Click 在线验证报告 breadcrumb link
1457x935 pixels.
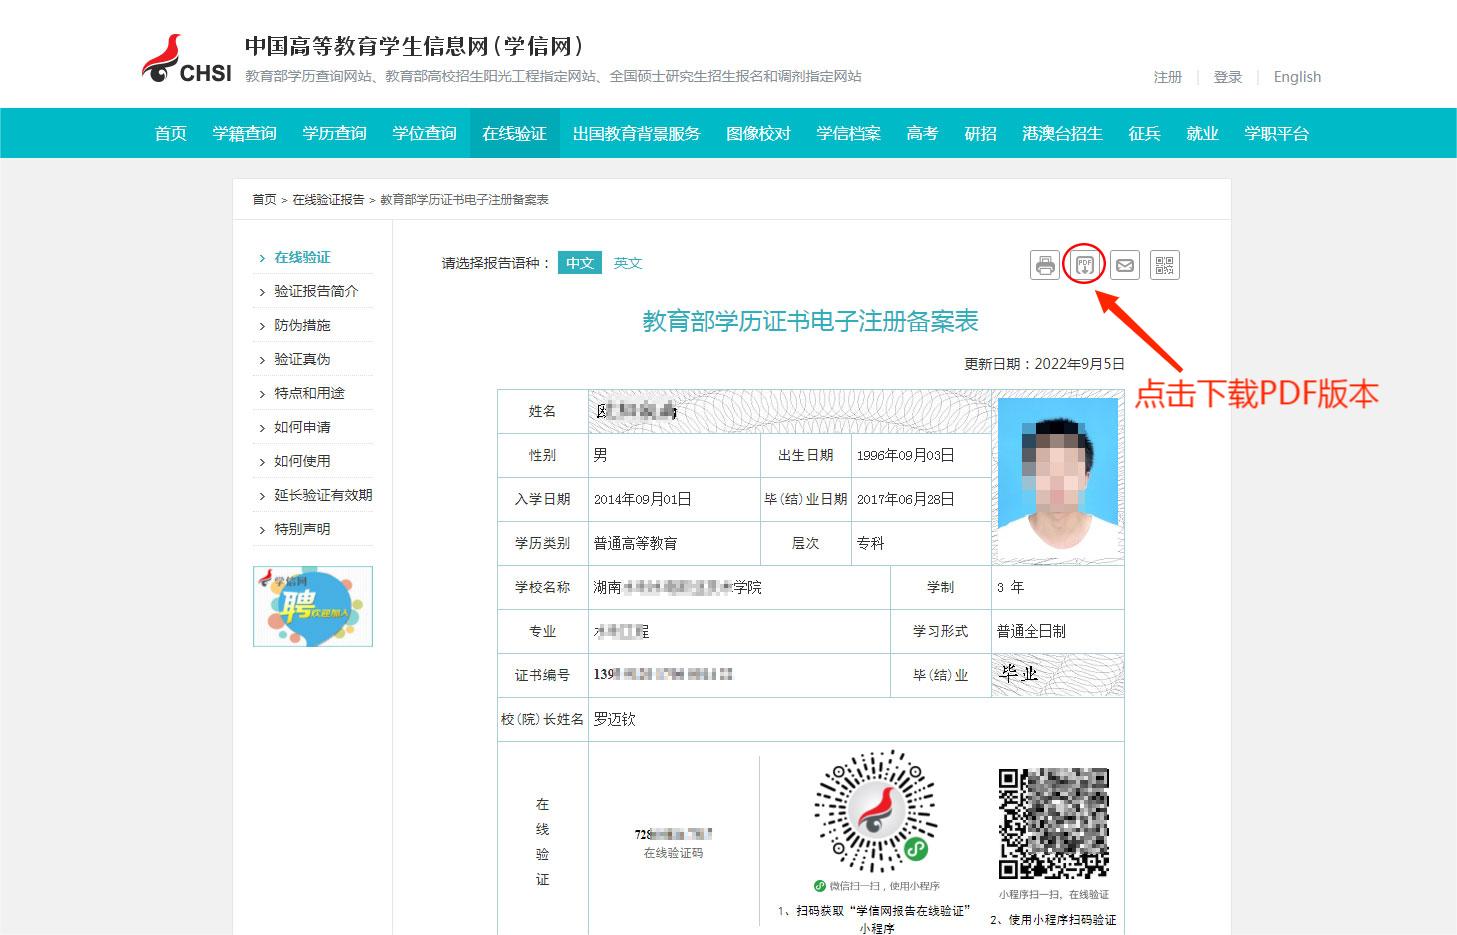328,200
